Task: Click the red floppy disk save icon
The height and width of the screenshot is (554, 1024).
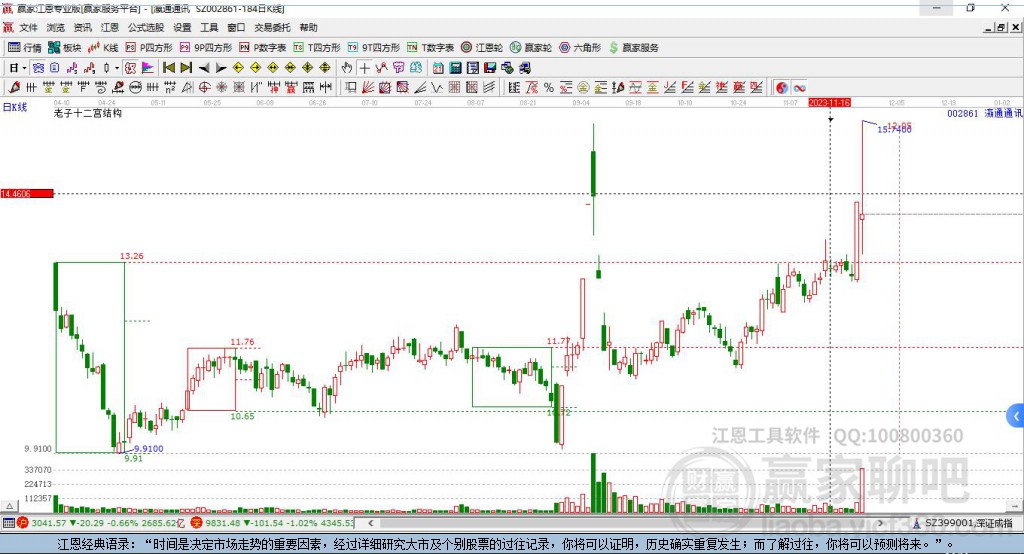Action: click(x=490, y=68)
